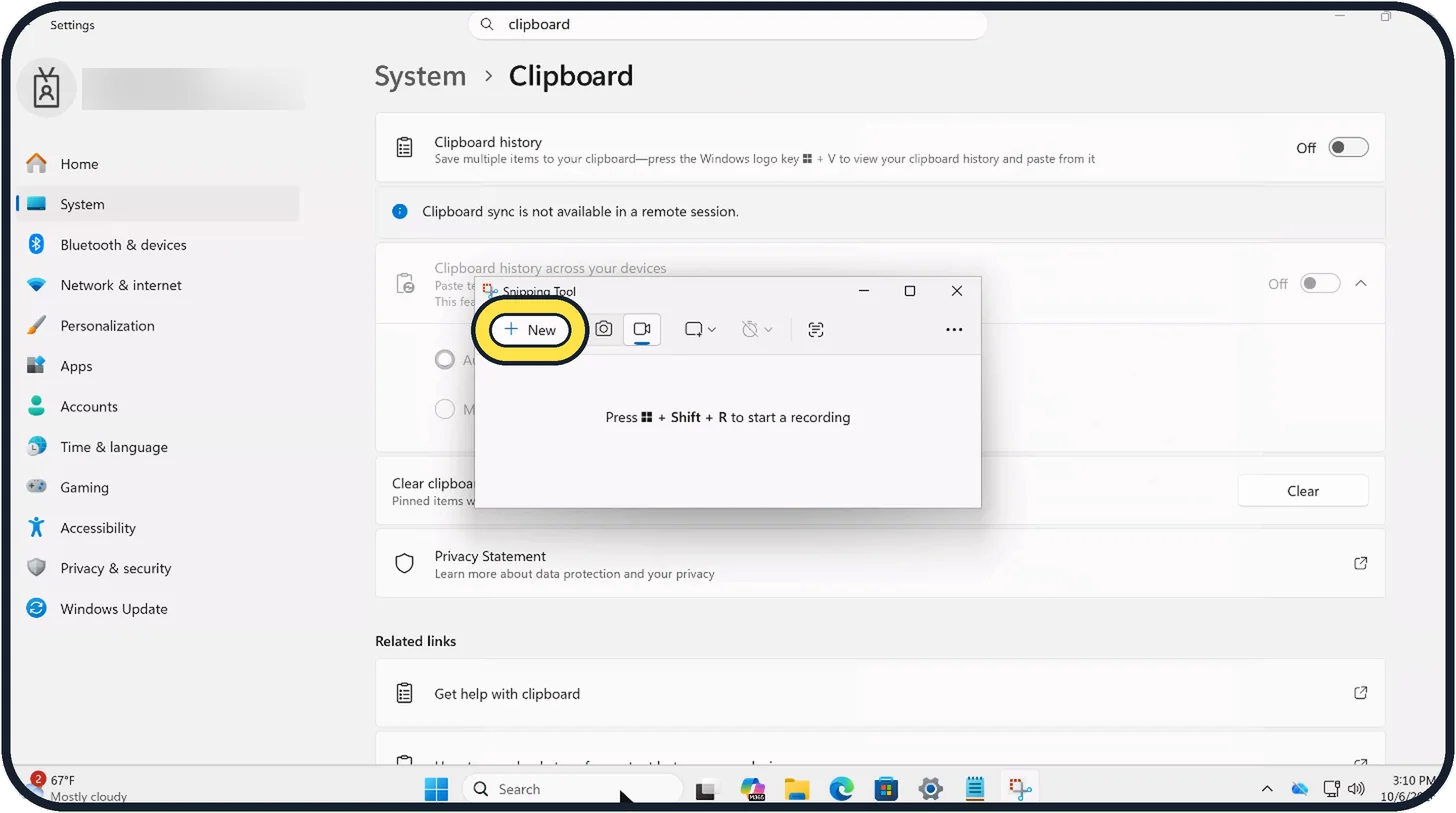This screenshot has height=813, width=1456.
Task: Select the video record mode in Snipping Tool
Action: (642, 329)
